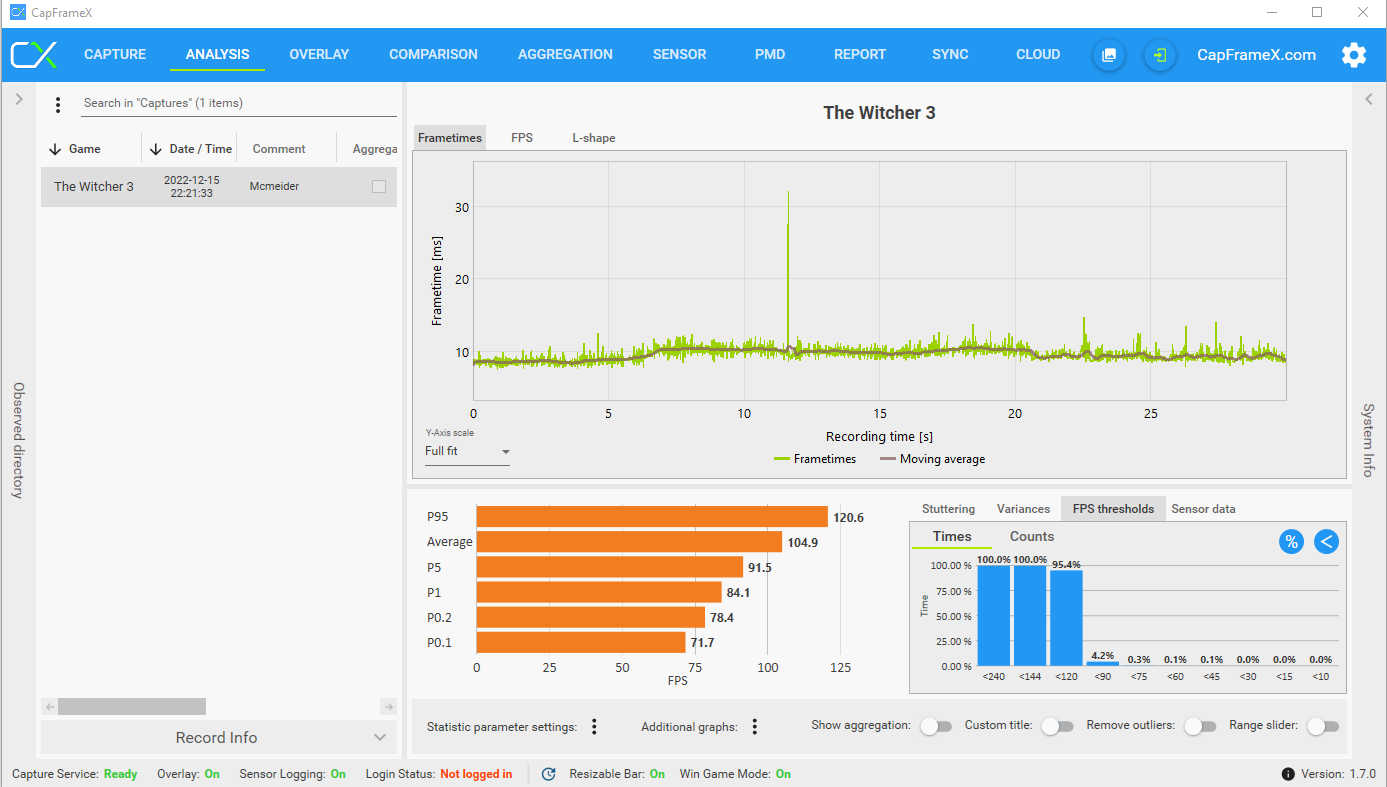The width and height of the screenshot is (1387, 787).
Task: Turn on the Custom title toggle
Action: tap(1057, 726)
